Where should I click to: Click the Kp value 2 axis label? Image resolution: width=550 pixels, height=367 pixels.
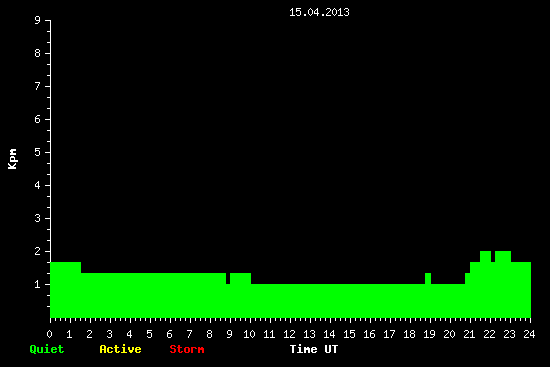(38, 251)
